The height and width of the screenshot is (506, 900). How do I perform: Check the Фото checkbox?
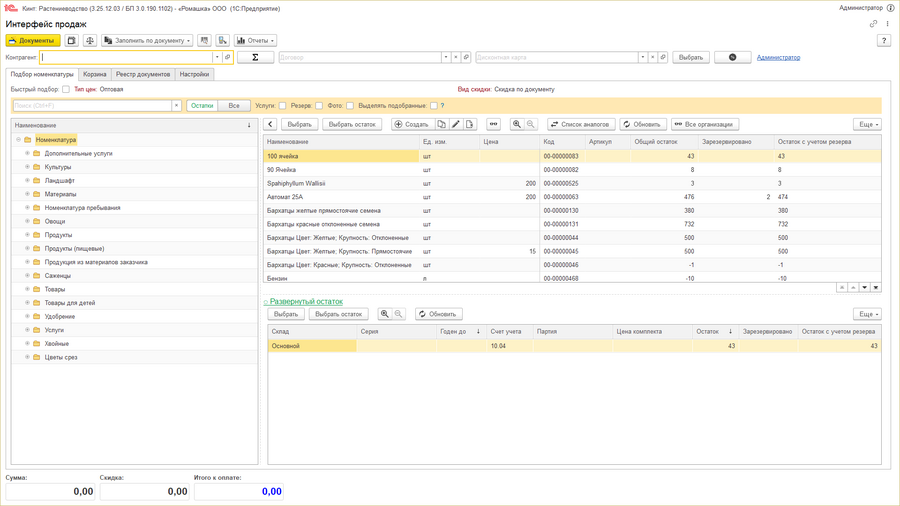point(350,106)
